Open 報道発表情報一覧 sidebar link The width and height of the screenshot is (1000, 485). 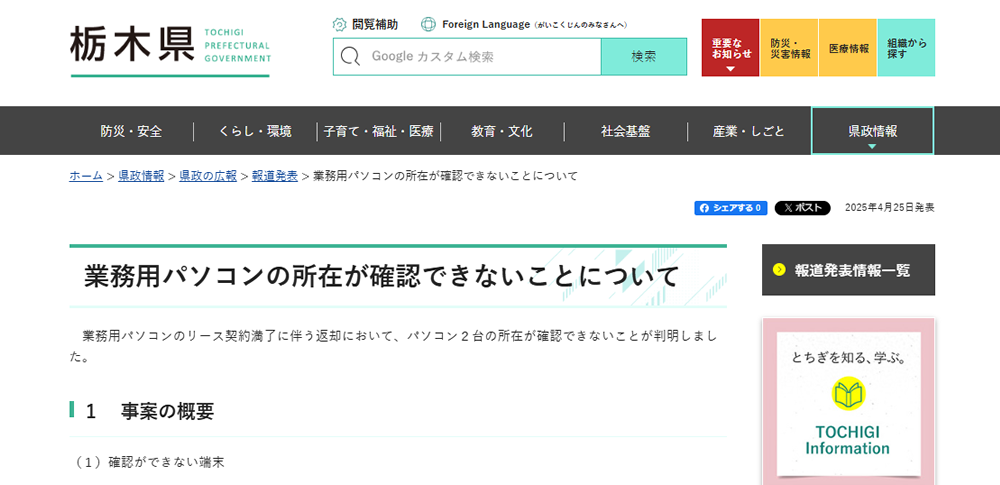(848, 270)
